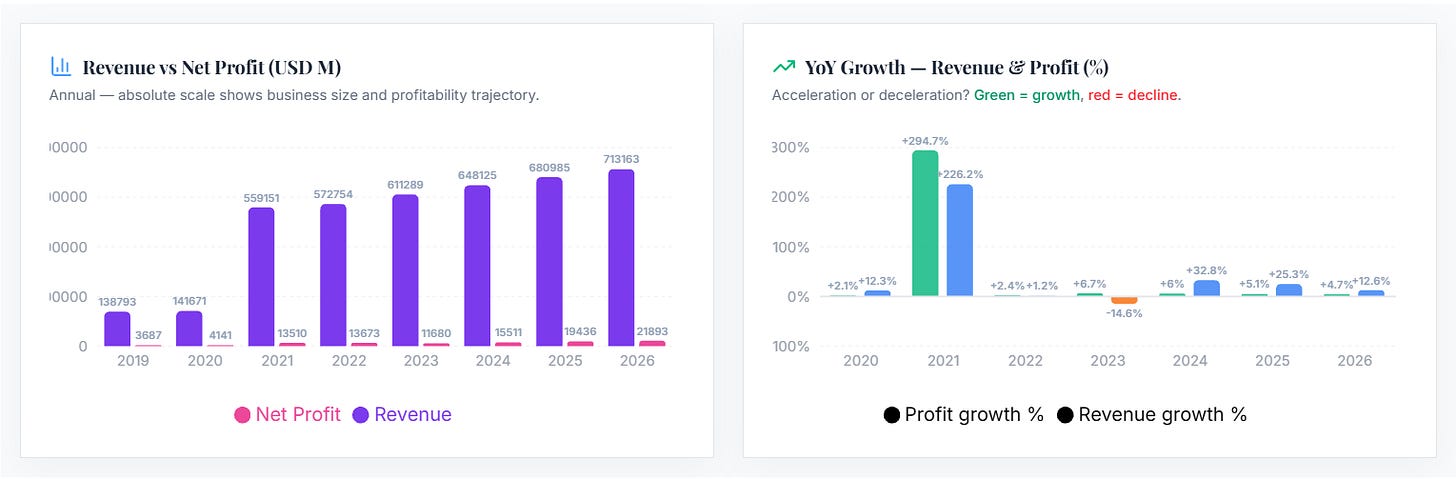Select the 2023 revenue bar labeled 611289

(405, 270)
